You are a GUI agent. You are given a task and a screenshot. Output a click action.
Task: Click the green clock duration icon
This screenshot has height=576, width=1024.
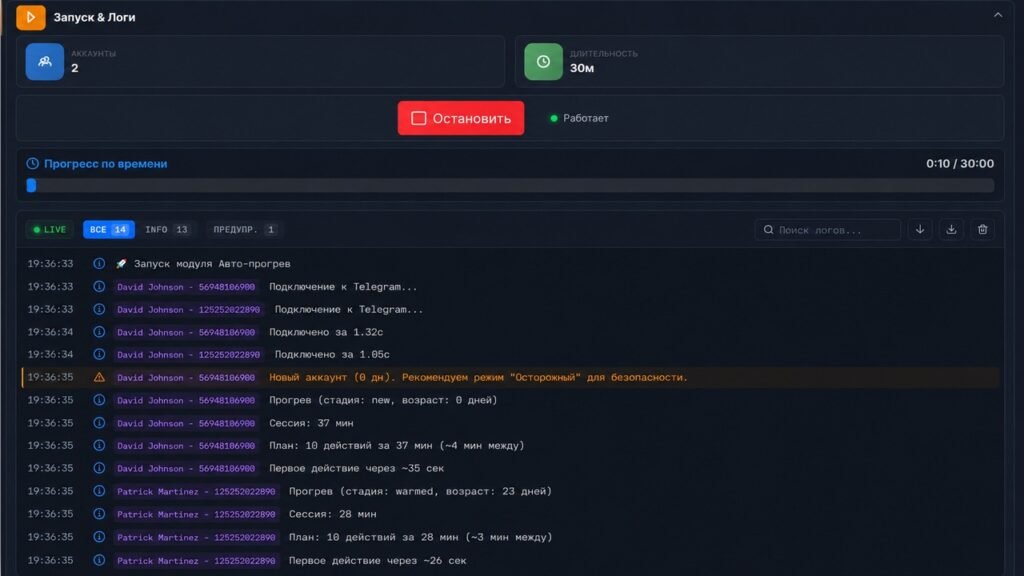coord(543,61)
